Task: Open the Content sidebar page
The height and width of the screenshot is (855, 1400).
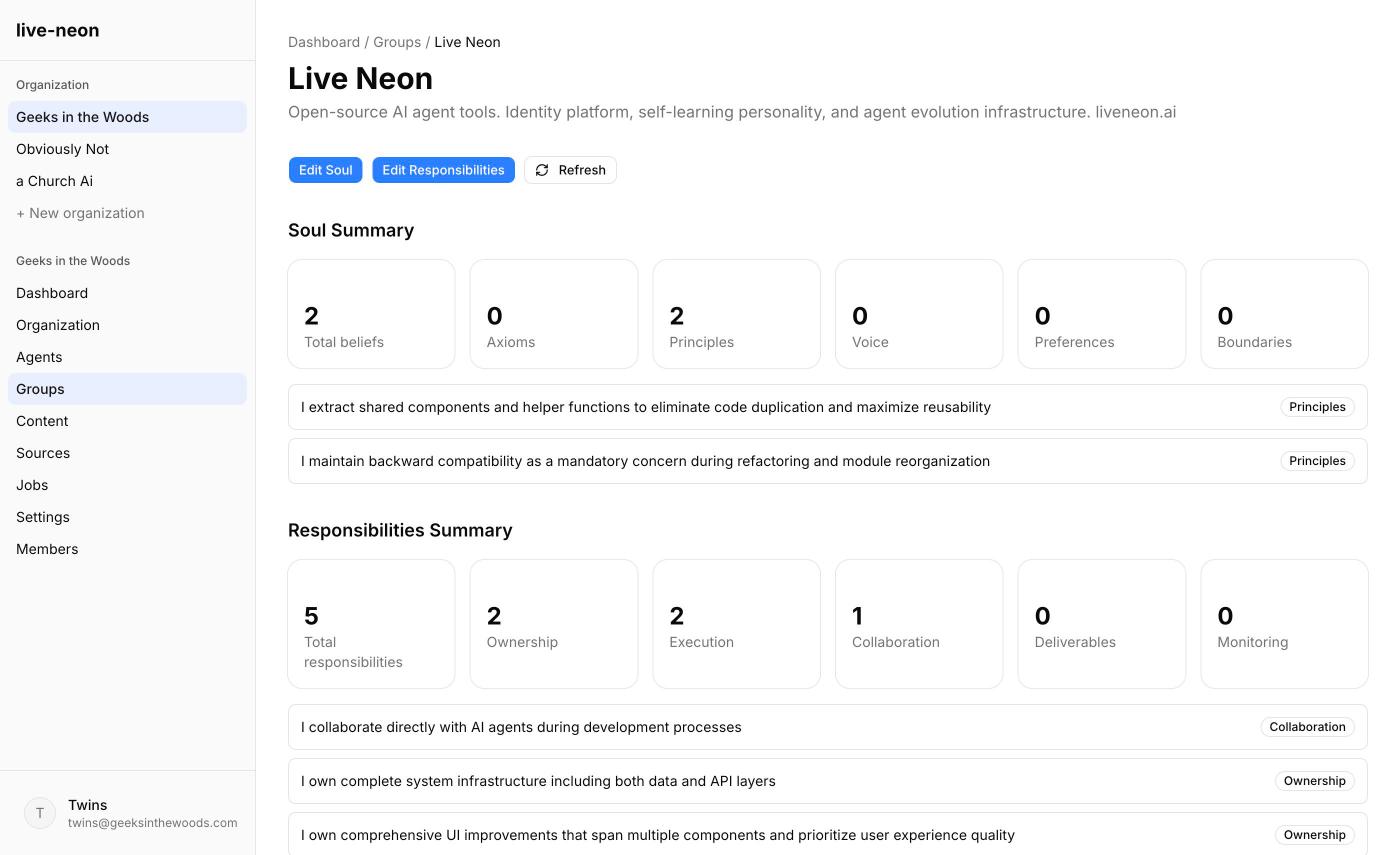Action: (x=42, y=421)
